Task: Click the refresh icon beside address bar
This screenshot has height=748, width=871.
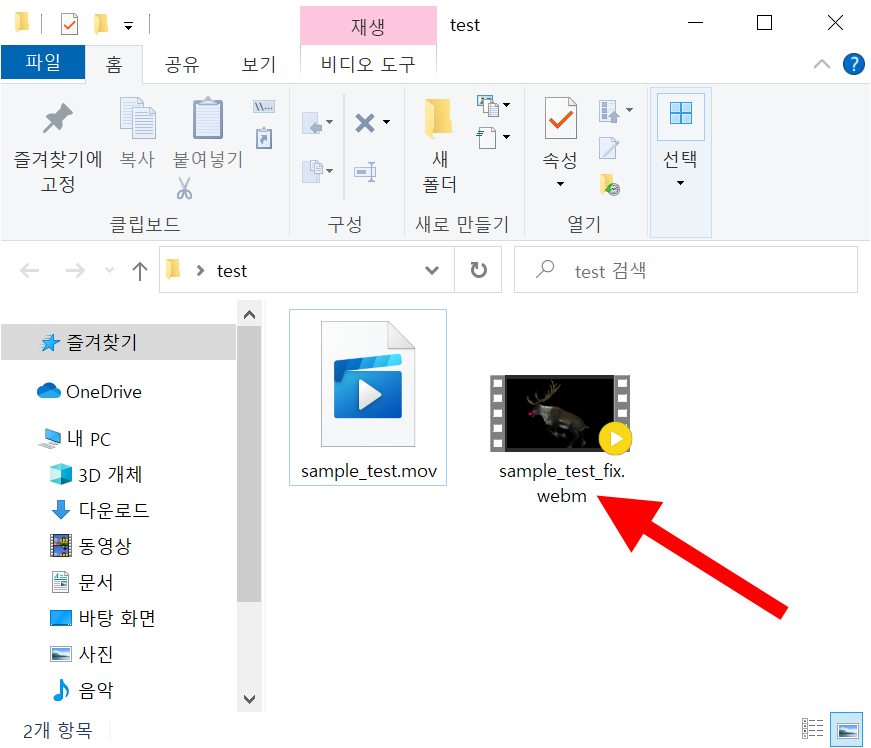Action: point(478,270)
